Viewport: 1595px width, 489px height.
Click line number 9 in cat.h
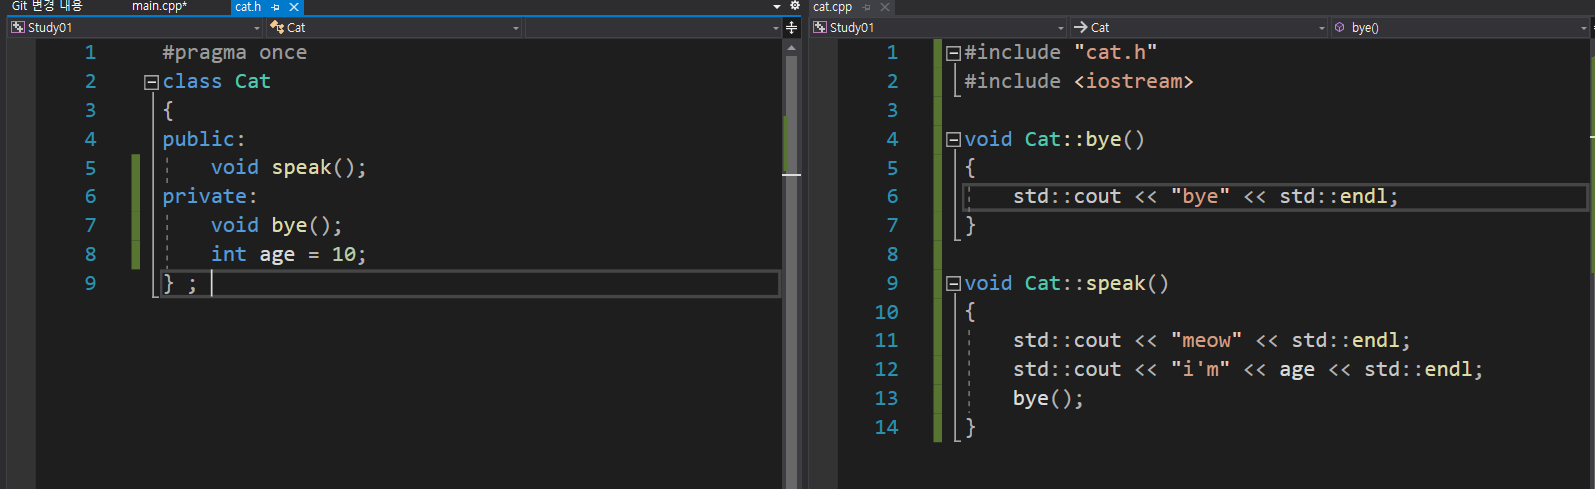pyautogui.click(x=90, y=284)
